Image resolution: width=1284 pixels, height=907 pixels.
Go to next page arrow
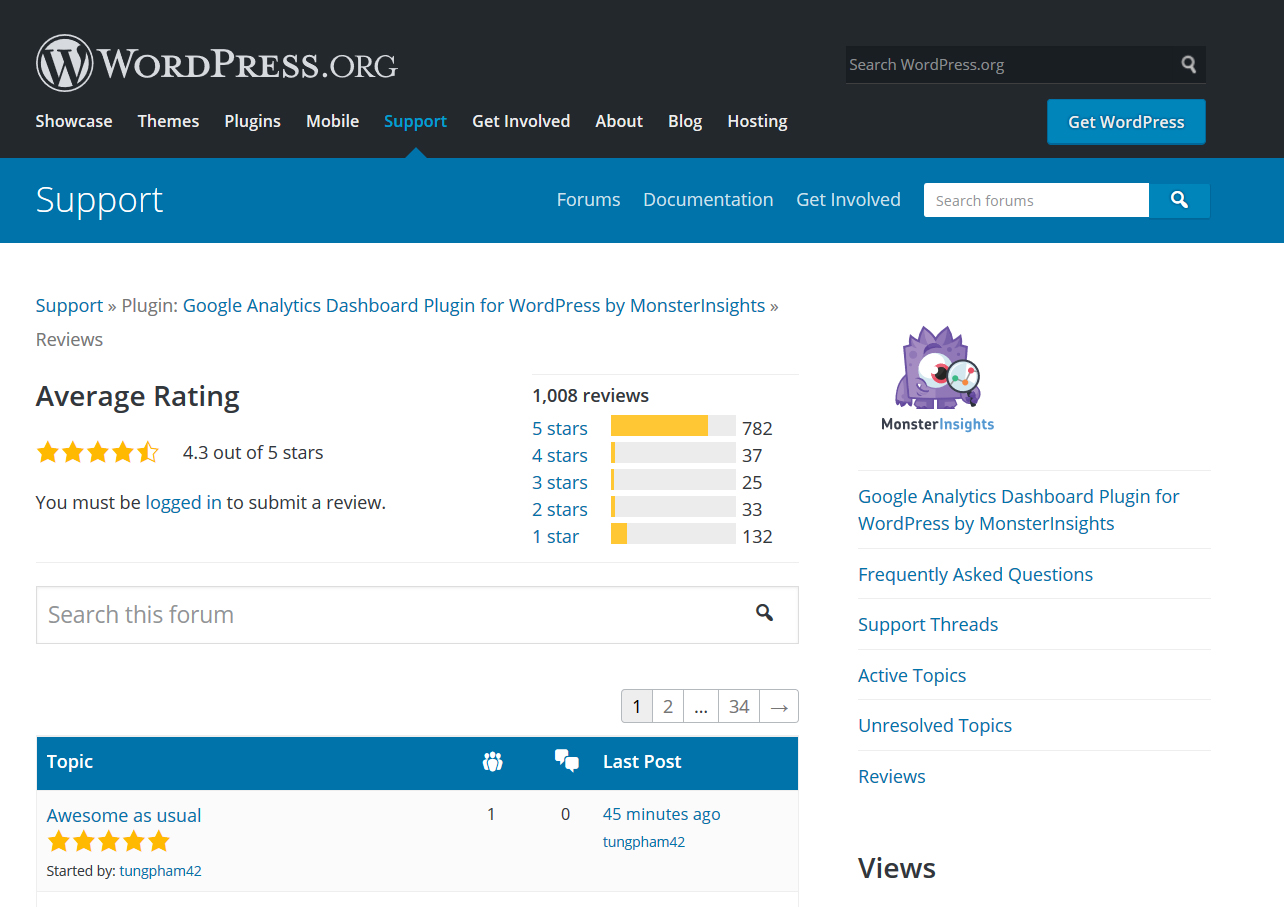[779, 706]
